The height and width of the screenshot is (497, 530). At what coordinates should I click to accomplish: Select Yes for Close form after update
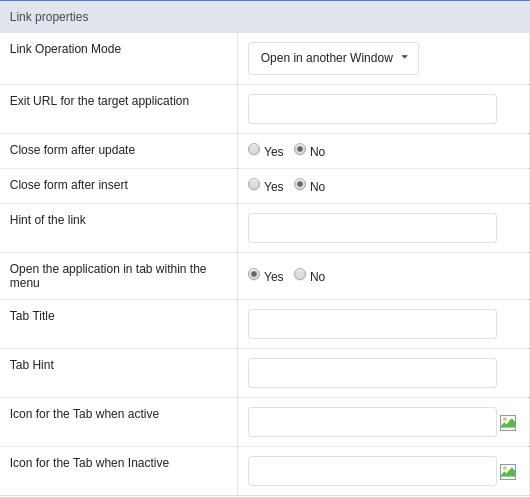tap(254, 149)
